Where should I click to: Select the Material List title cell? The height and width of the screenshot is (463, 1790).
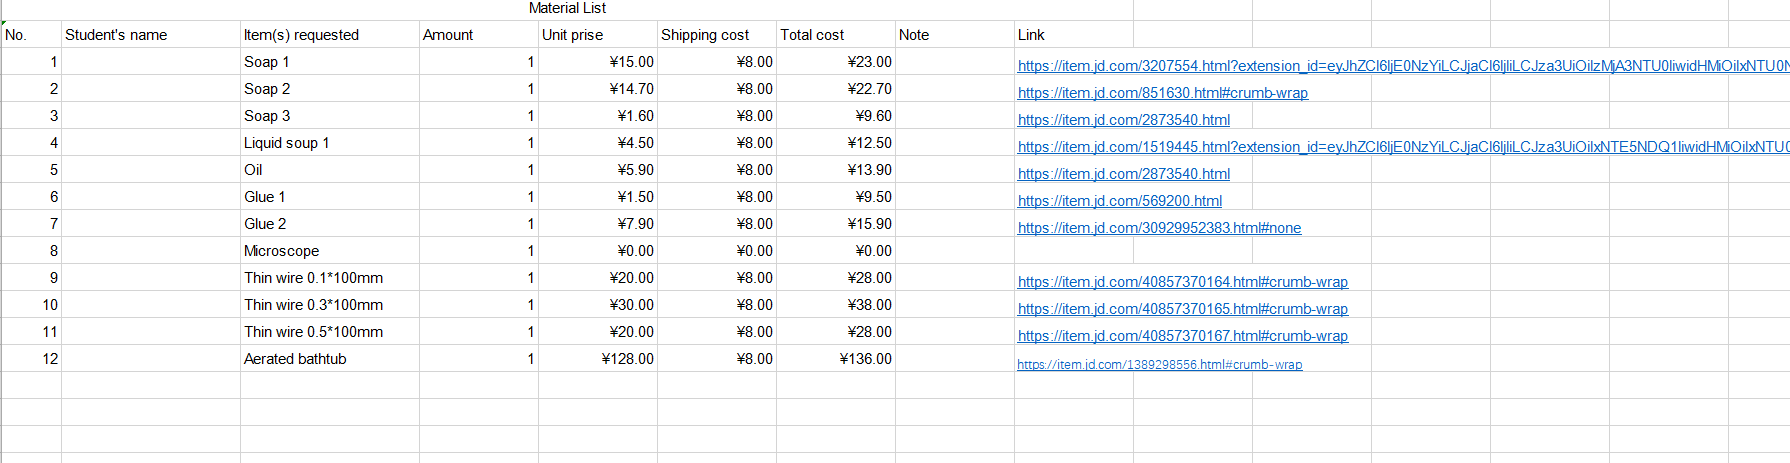(x=567, y=8)
